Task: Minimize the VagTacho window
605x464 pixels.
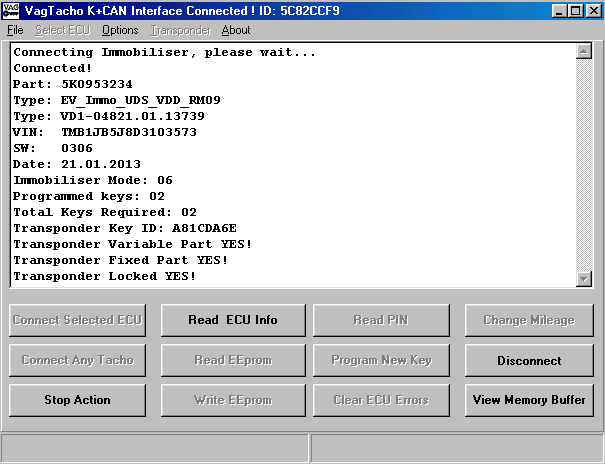Action: coord(559,11)
